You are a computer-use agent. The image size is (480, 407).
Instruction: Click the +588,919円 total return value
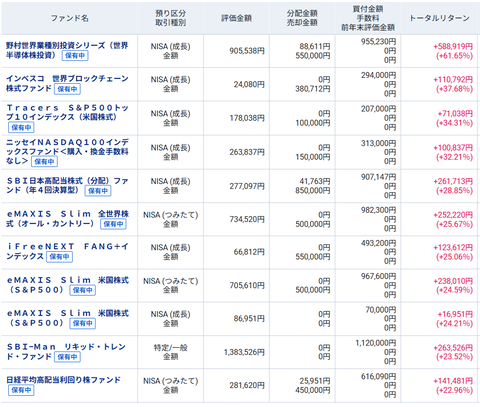click(x=453, y=46)
